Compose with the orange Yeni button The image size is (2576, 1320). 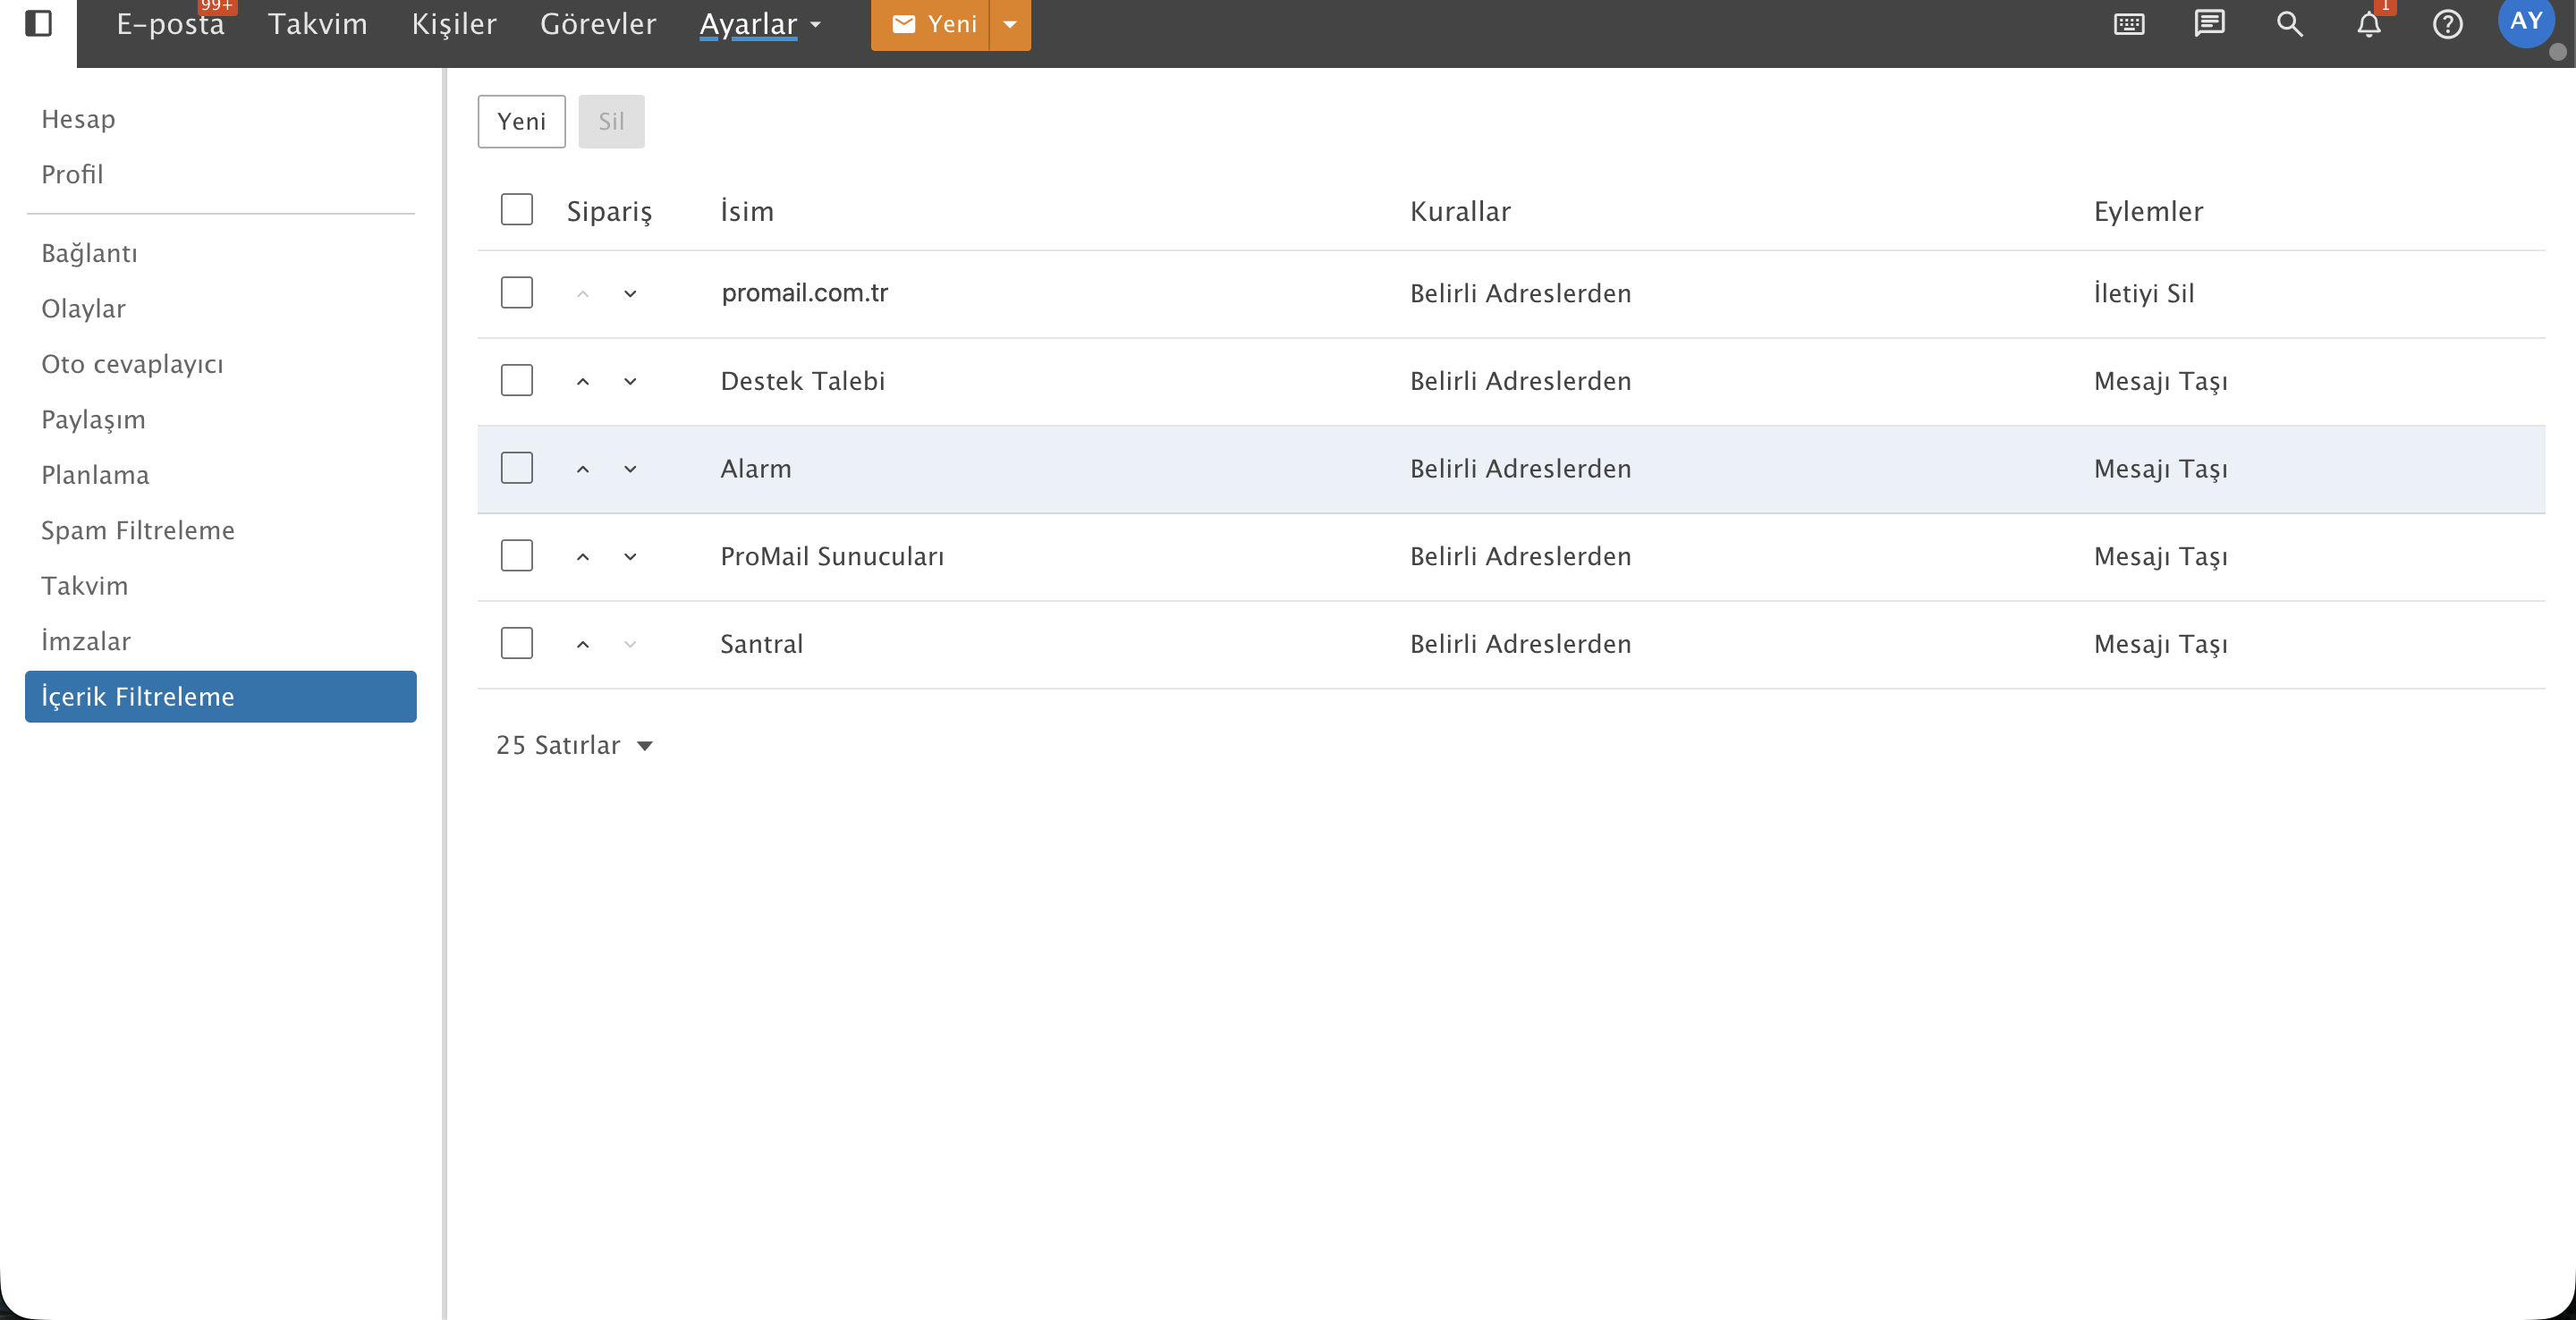930,24
